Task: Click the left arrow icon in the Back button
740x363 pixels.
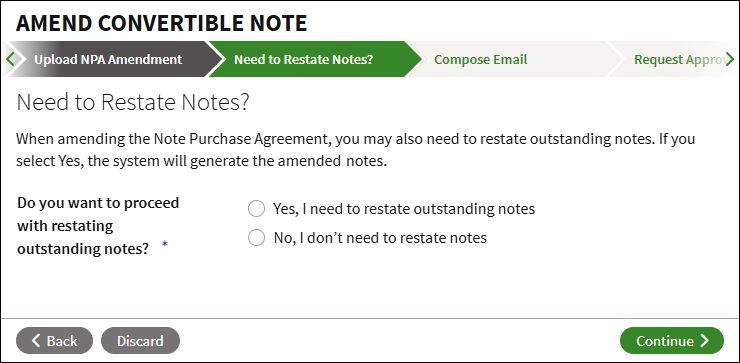Action: [36, 340]
